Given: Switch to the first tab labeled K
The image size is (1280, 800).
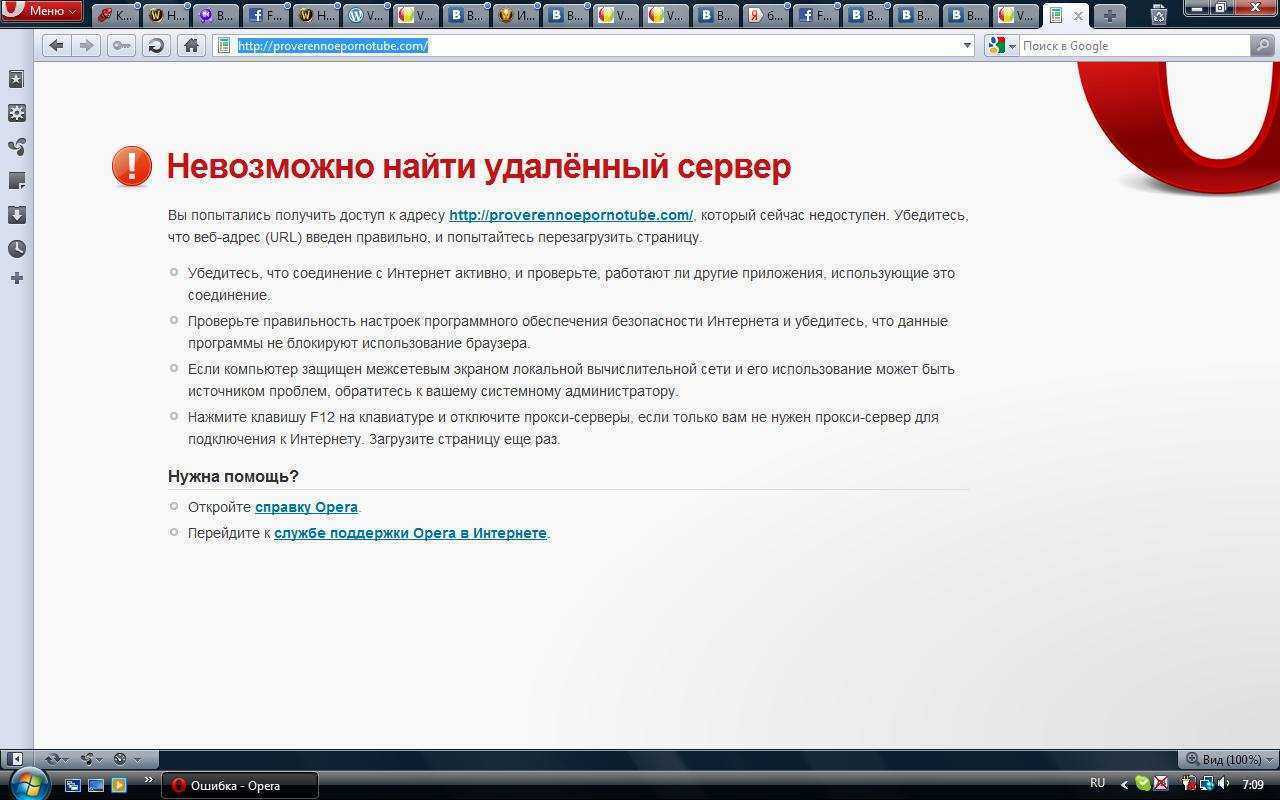Looking at the screenshot, I should pyautogui.click(x=115, y=15).
